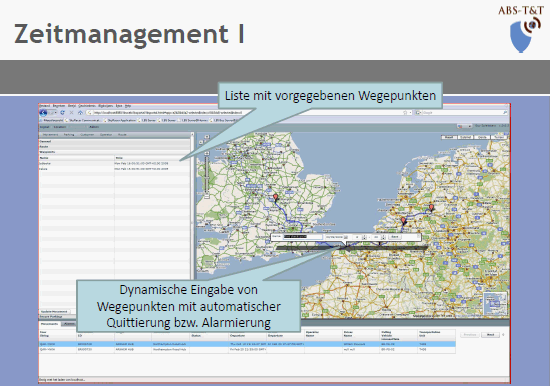Viewport: 550px width, 386px height.
Task: Go to the browser home page icon
Action: (x=80, y=113)
